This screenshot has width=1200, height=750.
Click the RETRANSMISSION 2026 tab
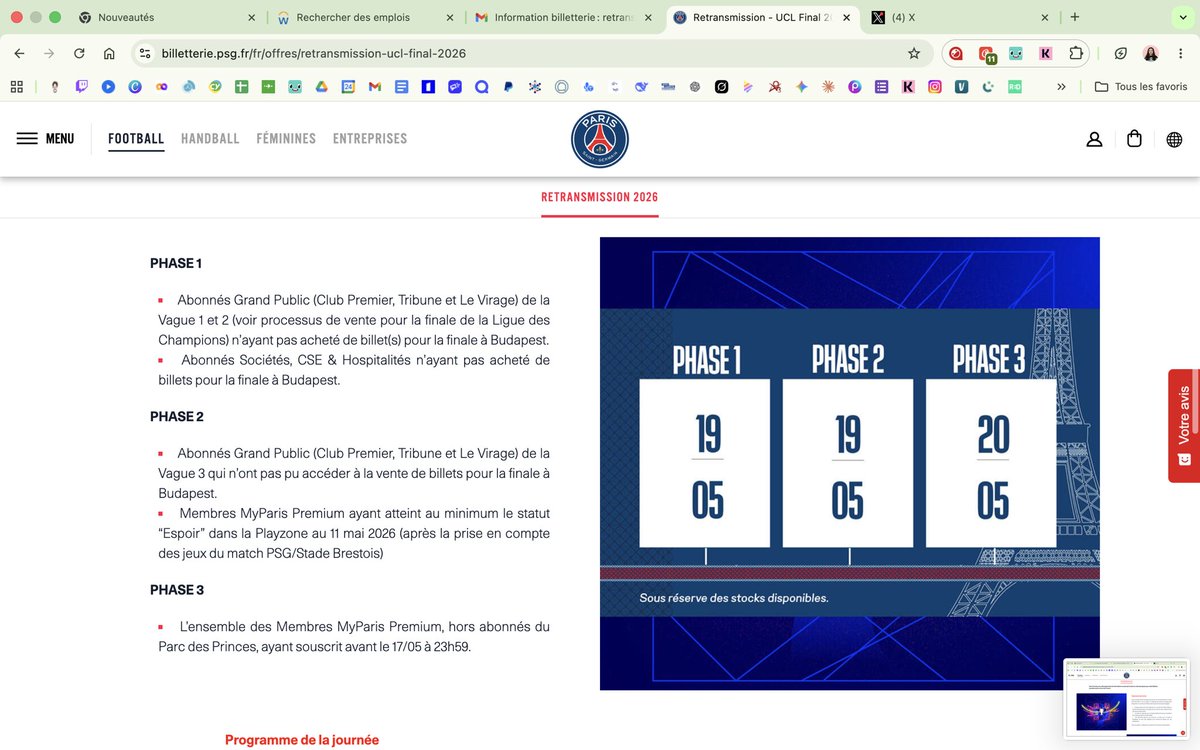click(600, 197)
